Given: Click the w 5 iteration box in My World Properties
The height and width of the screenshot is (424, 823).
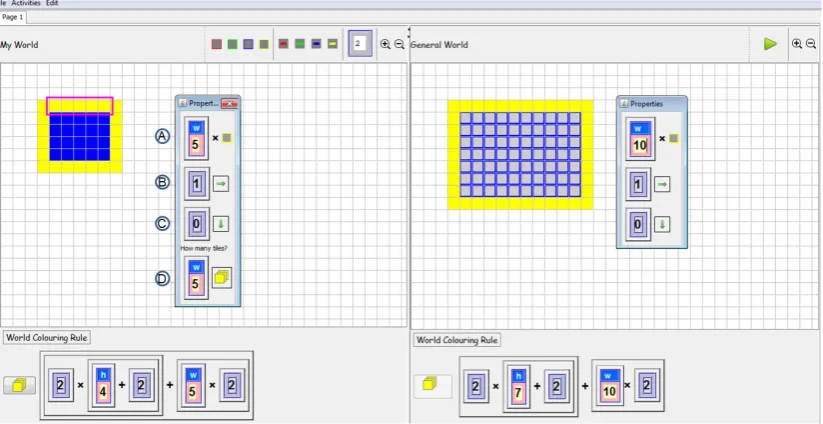Looking at the screenshot, I should coord(196,139).
